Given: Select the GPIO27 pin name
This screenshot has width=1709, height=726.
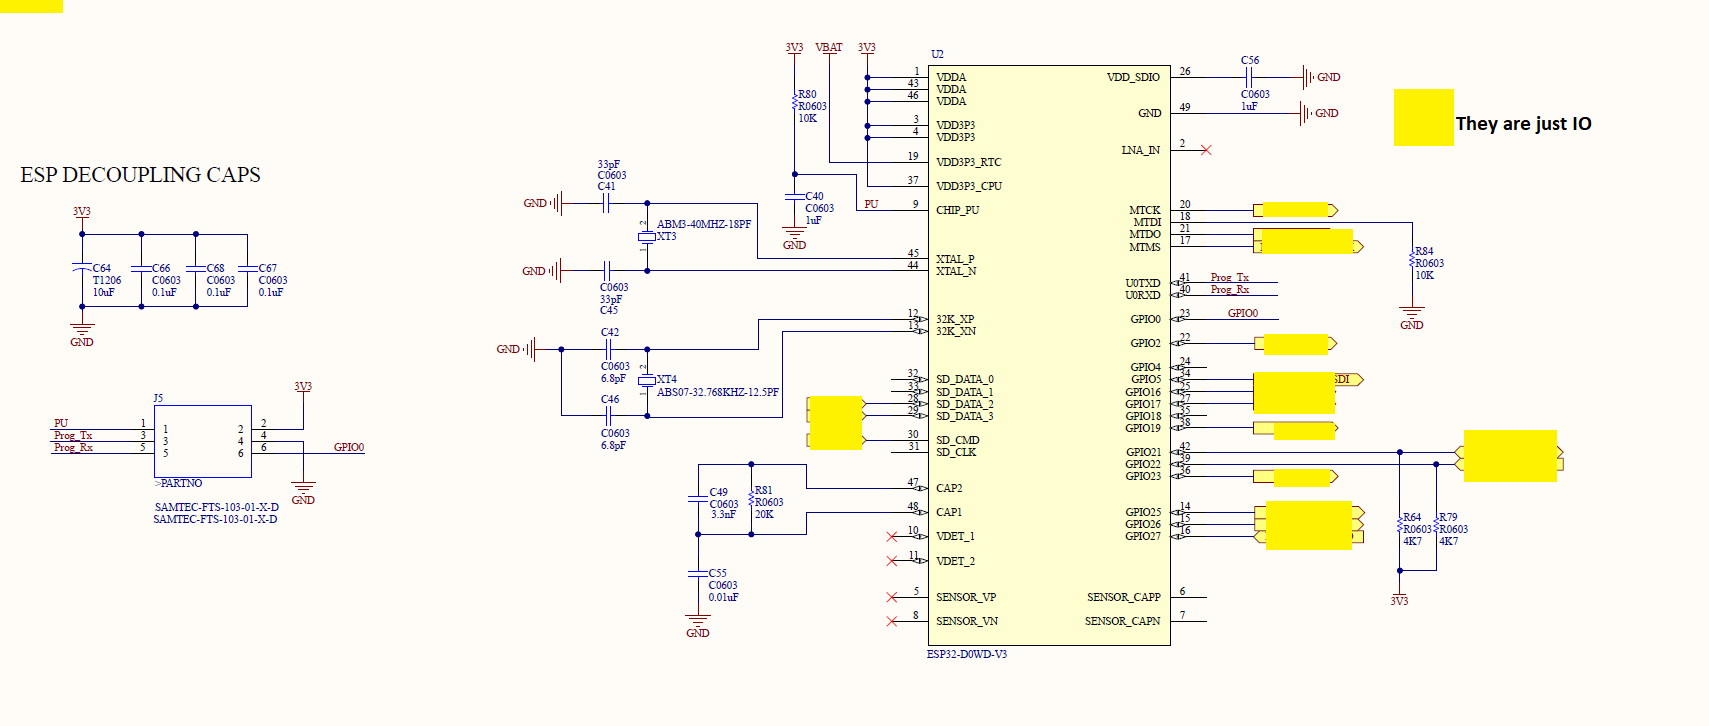Looking at the screenshot, I should [1143, 536].
